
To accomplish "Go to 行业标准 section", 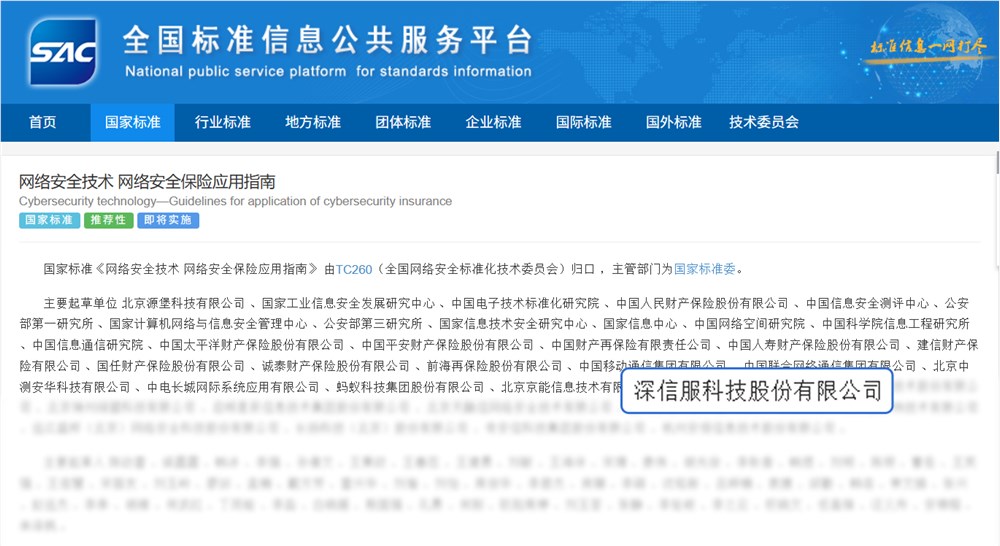I will point(223,122).
